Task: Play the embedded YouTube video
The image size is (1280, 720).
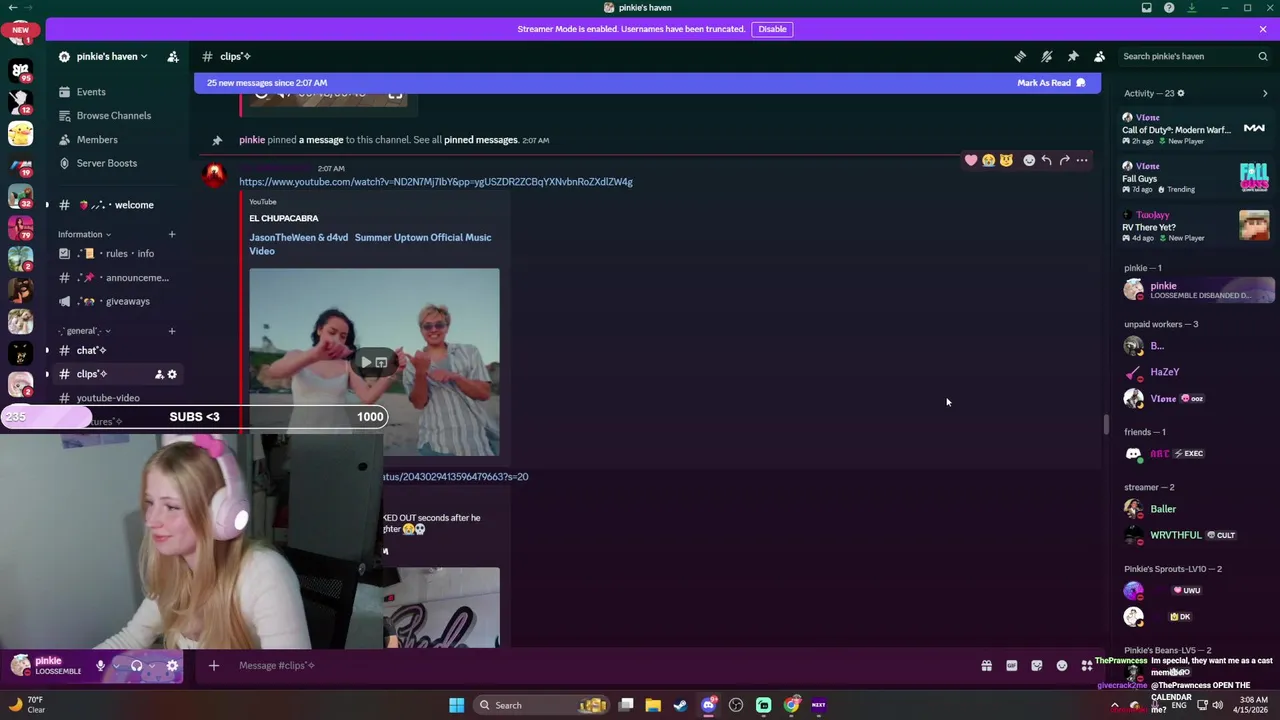Action: (366, 362)
